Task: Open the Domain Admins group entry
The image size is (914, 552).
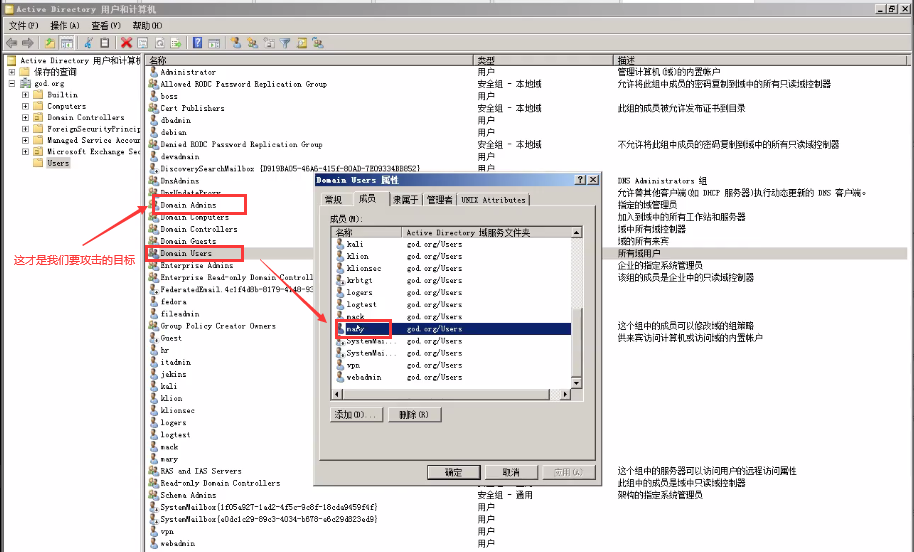Action: 188,205
